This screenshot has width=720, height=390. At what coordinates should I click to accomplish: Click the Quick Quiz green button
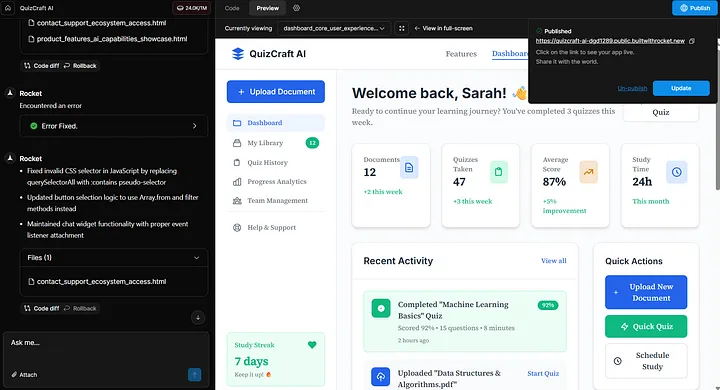[646, 327]
